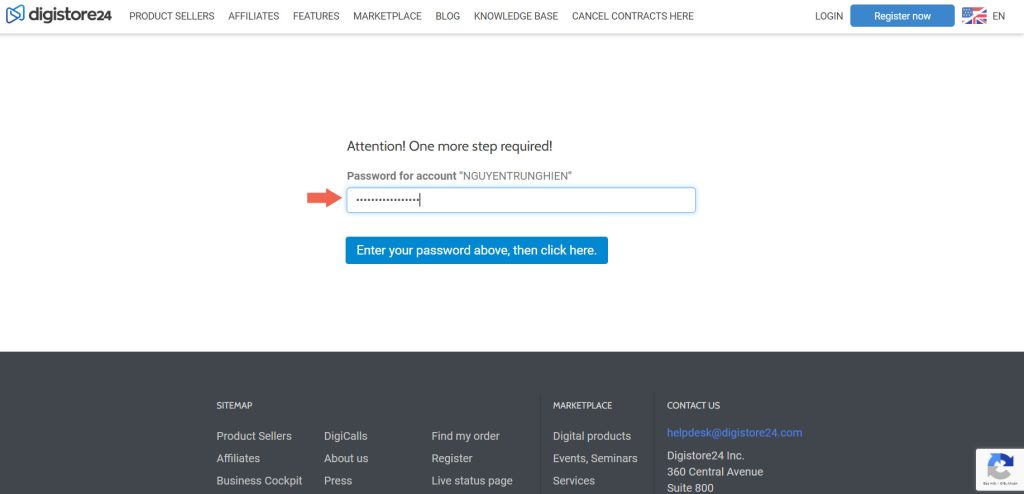The image size is (1024, 494).
Task: Click the Login link
Action: [x=829, y=16]
